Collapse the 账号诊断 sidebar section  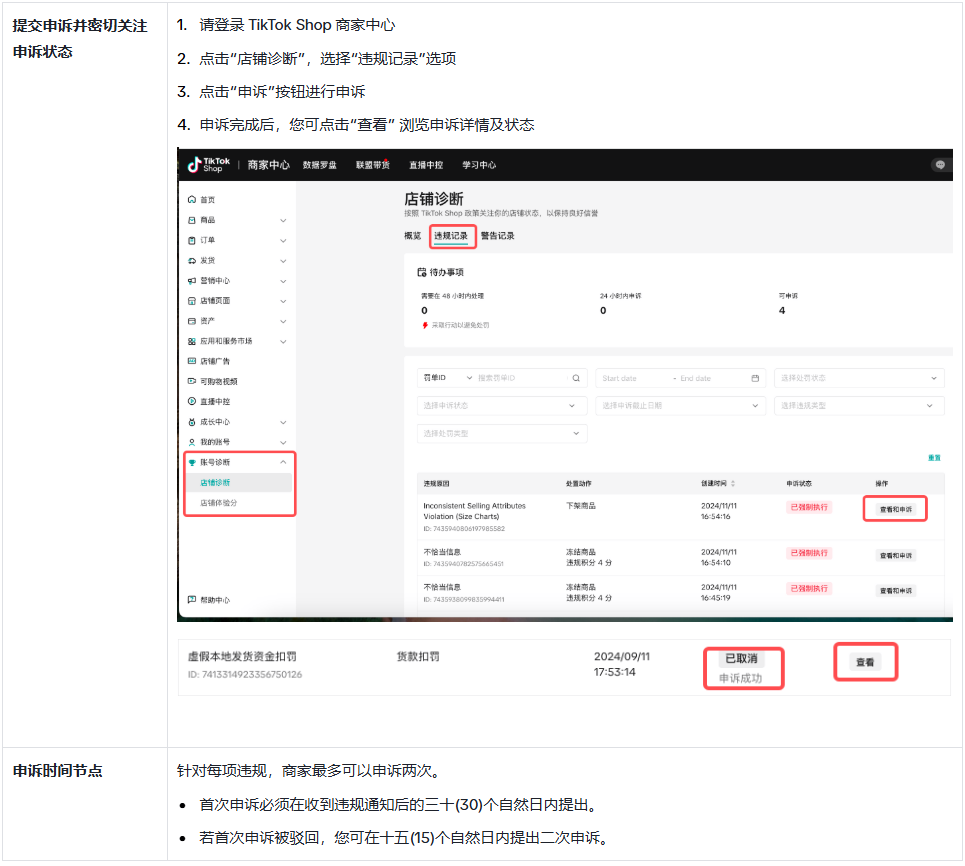tap(283, 462)
